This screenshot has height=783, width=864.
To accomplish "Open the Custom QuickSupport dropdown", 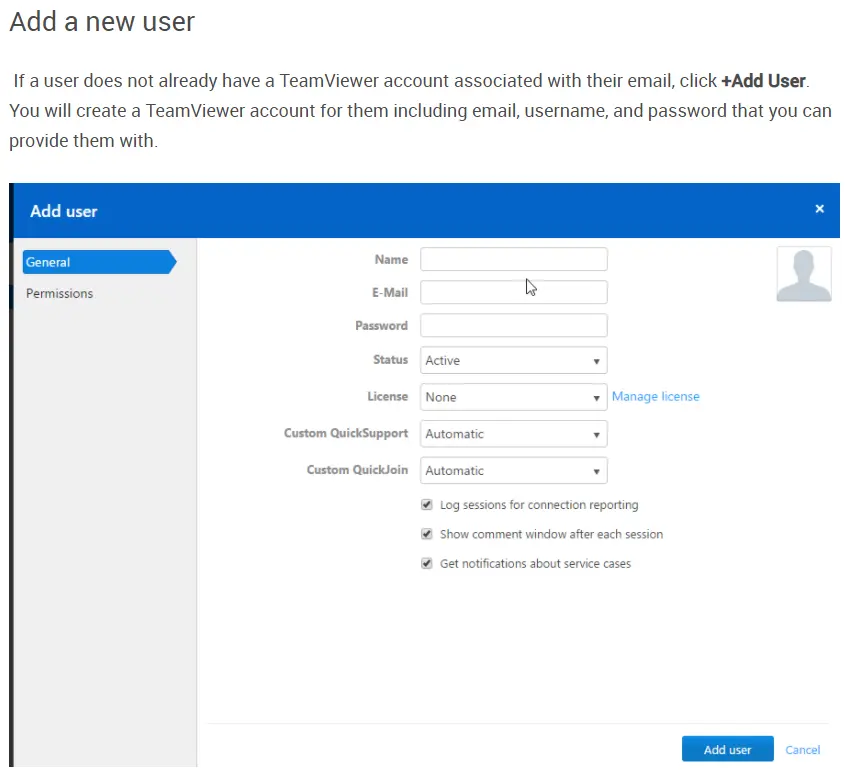I will (514, 434).
